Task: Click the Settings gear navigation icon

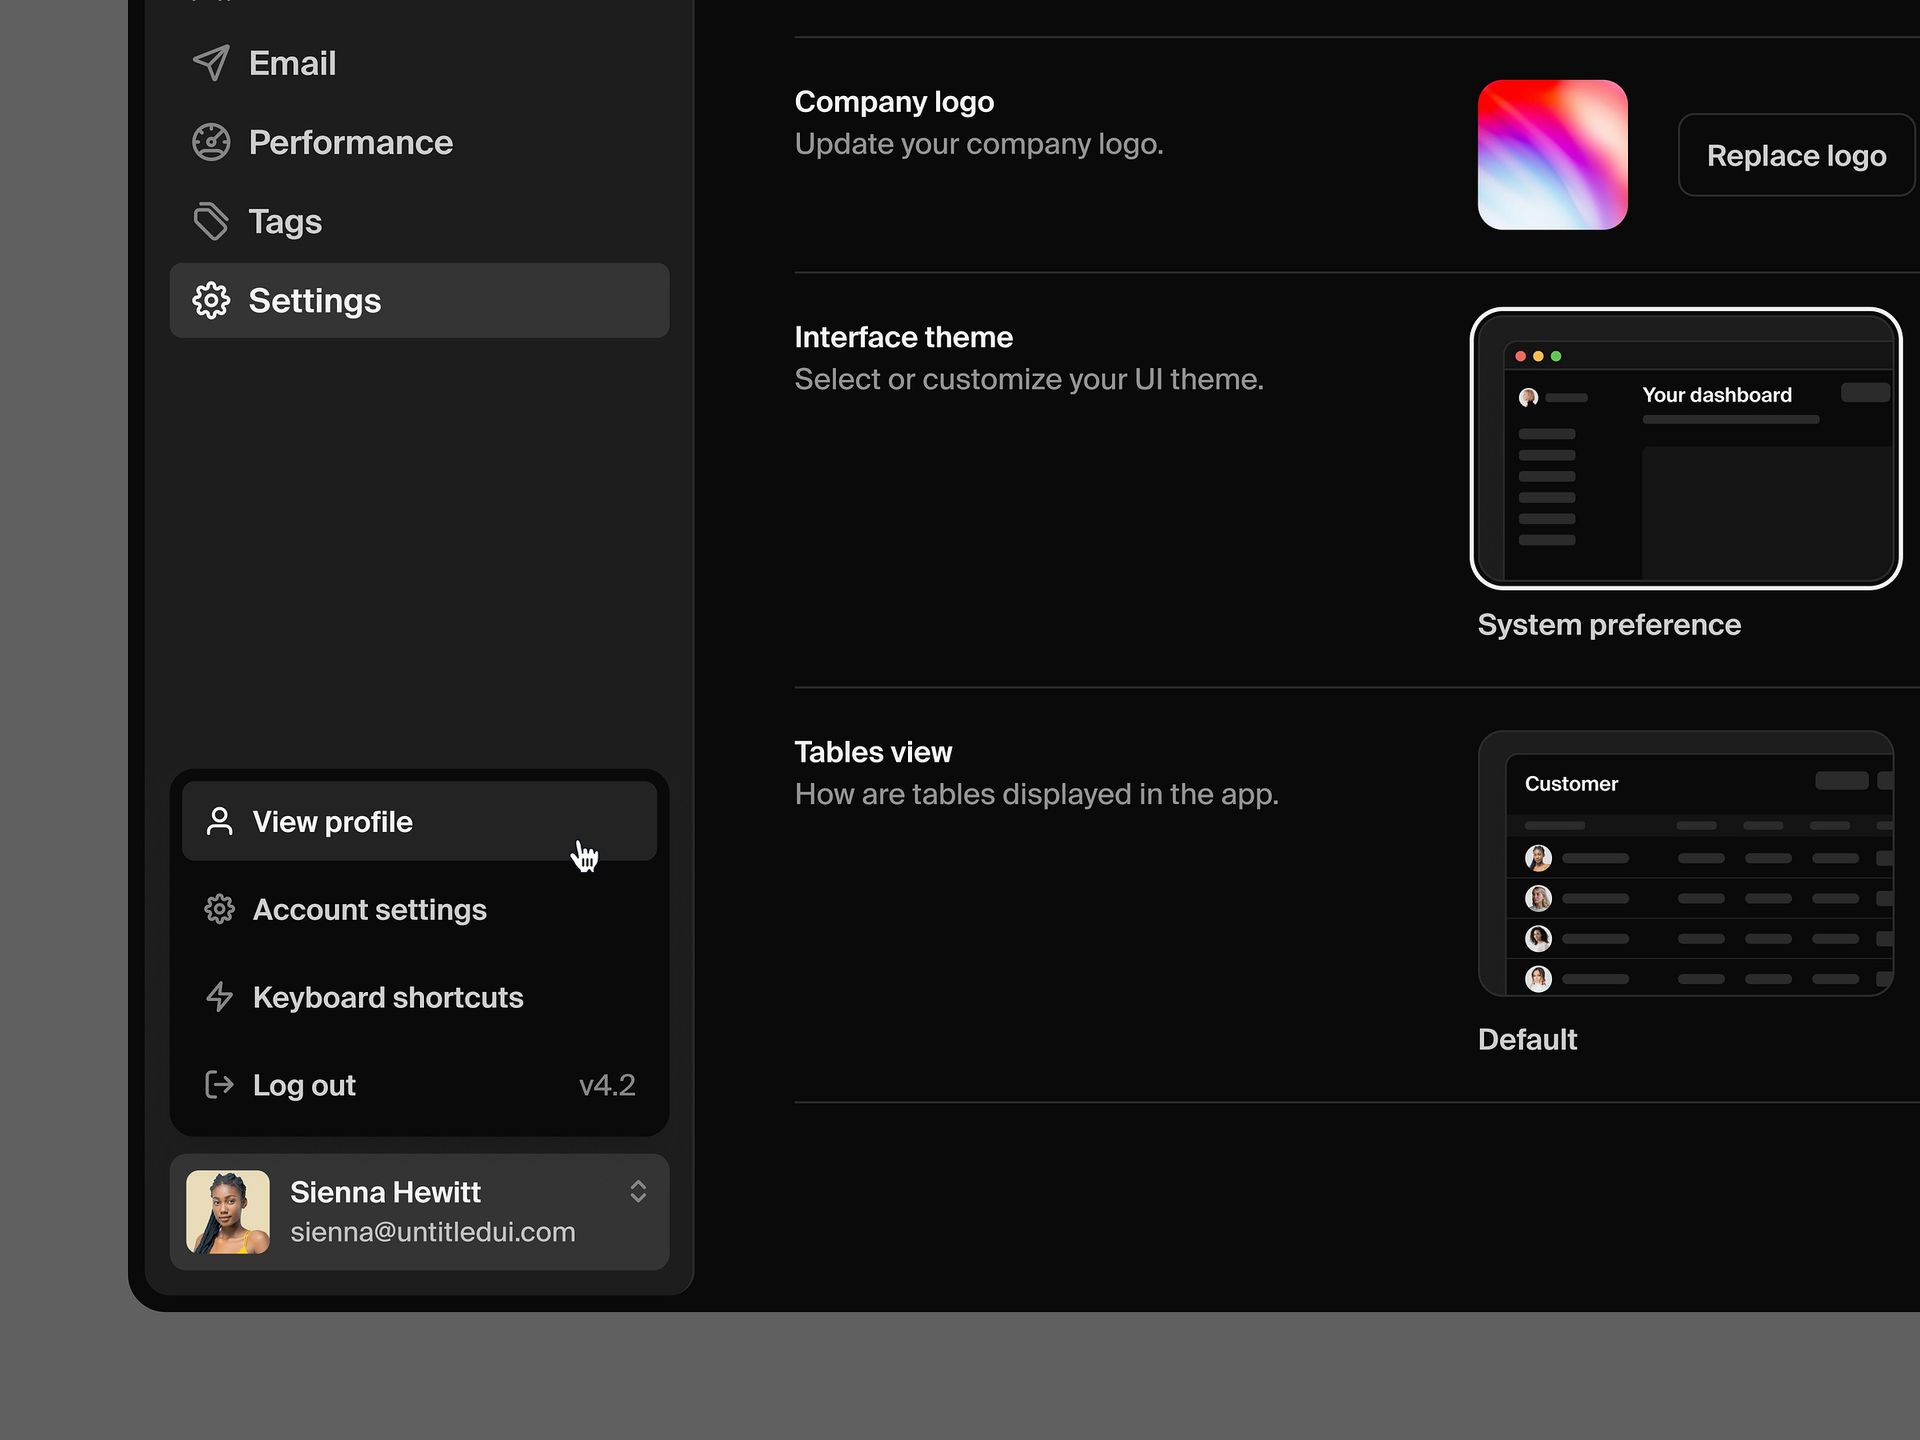Action: pyautogui.click(x=212, y=298)
